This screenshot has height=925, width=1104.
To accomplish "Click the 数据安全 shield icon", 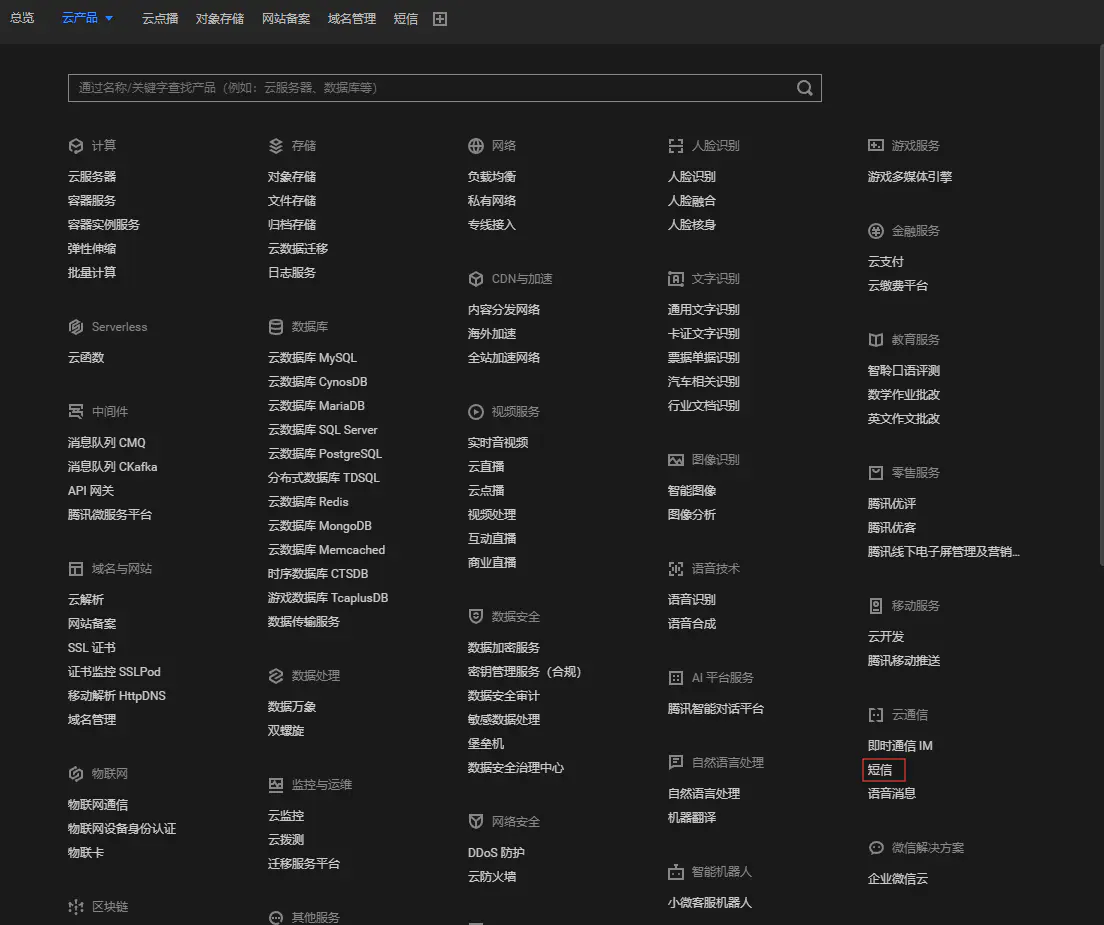I will pos(476,617).
